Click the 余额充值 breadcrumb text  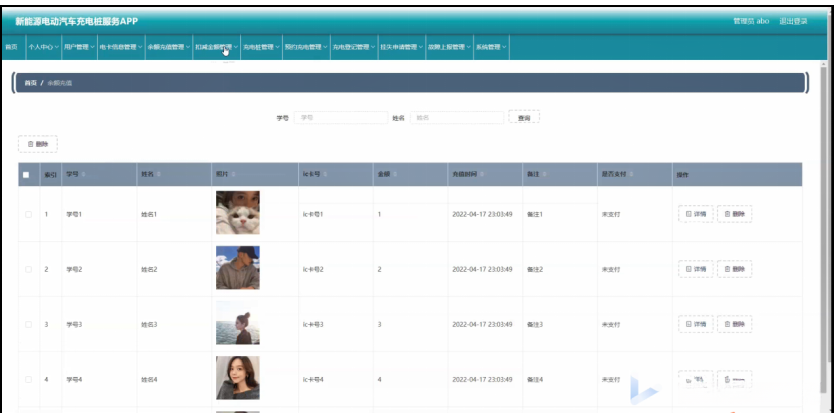60,83
